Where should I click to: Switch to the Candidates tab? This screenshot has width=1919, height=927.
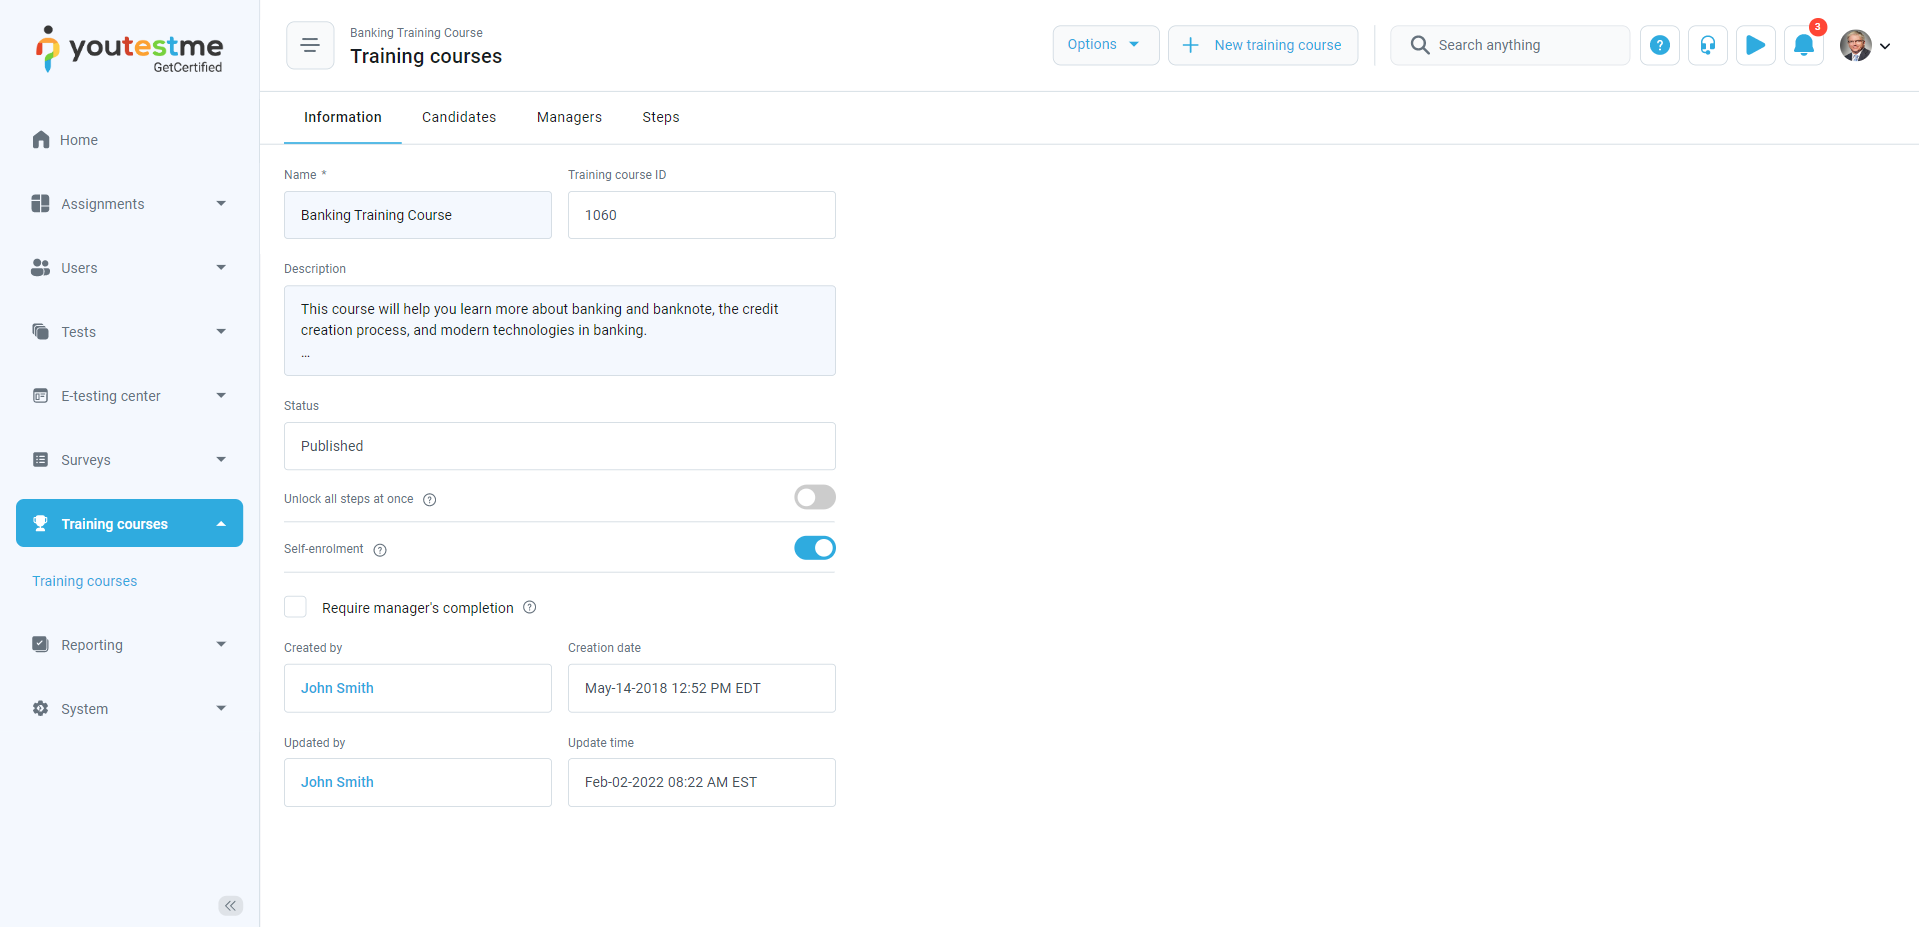click(459, 117)
